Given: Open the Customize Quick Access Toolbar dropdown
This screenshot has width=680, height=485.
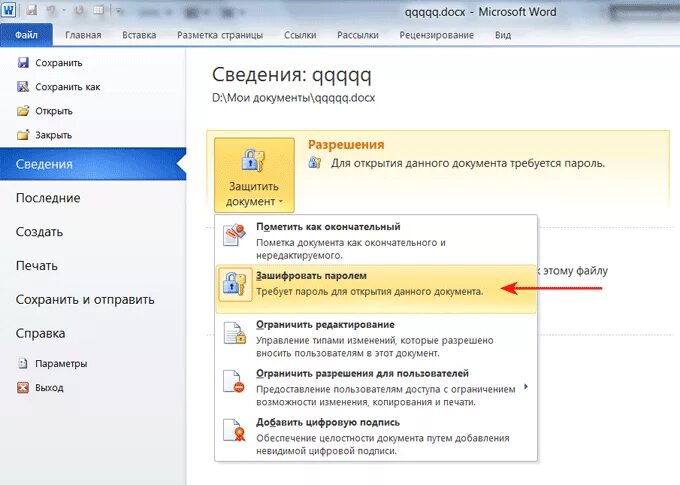Looking at the screenshot, I should [x=118, y=11].
